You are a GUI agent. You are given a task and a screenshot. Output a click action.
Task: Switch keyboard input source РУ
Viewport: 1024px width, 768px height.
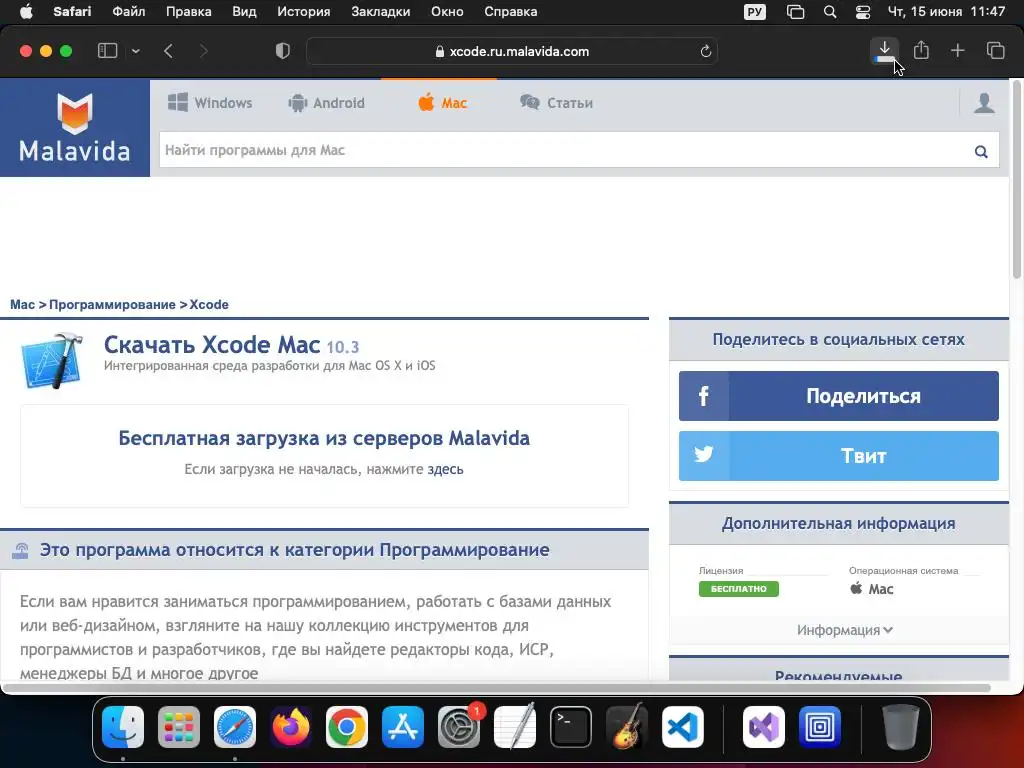click(755, 12)
